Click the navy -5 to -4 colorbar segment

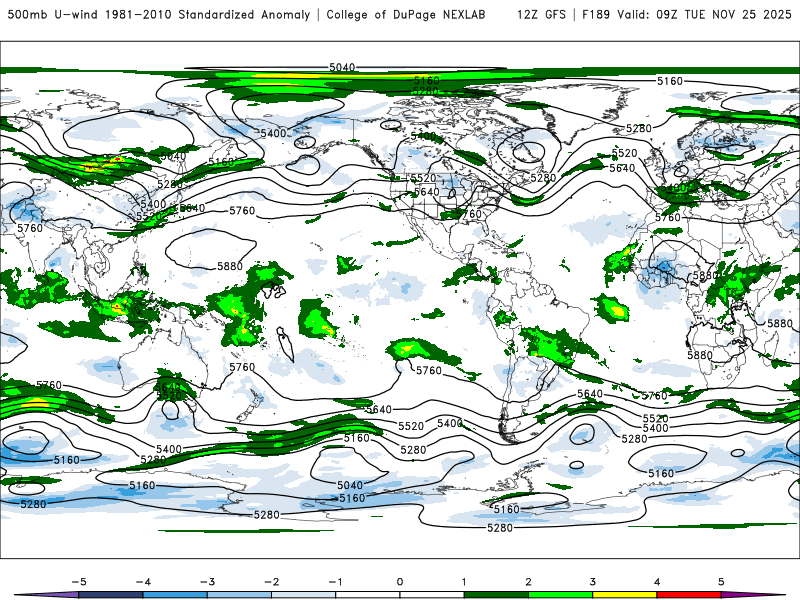tap(111, 595)
